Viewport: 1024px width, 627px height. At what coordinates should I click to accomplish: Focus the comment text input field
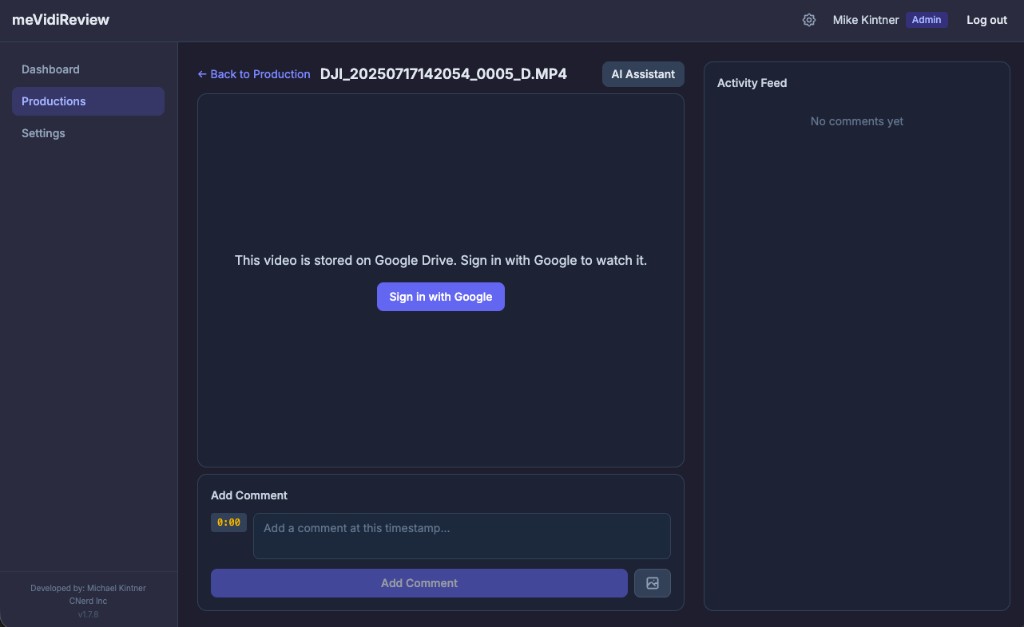tap(461, 536)
